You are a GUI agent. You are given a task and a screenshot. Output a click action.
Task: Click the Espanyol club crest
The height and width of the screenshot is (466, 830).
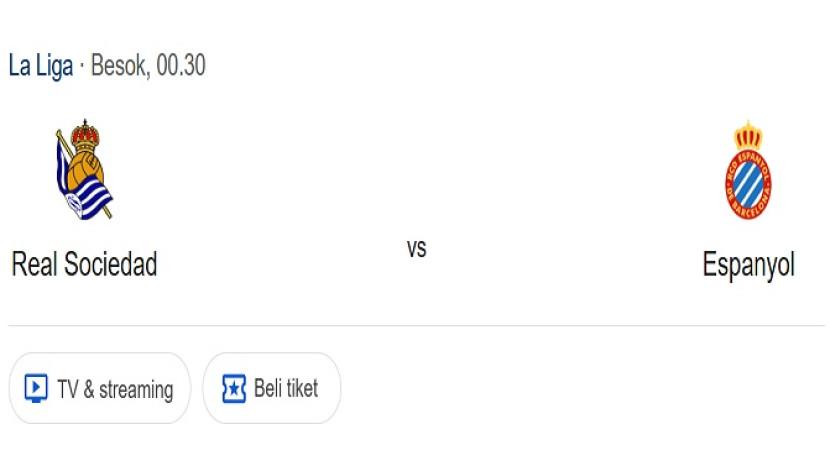pyautogui.click(x=748, y=172)
